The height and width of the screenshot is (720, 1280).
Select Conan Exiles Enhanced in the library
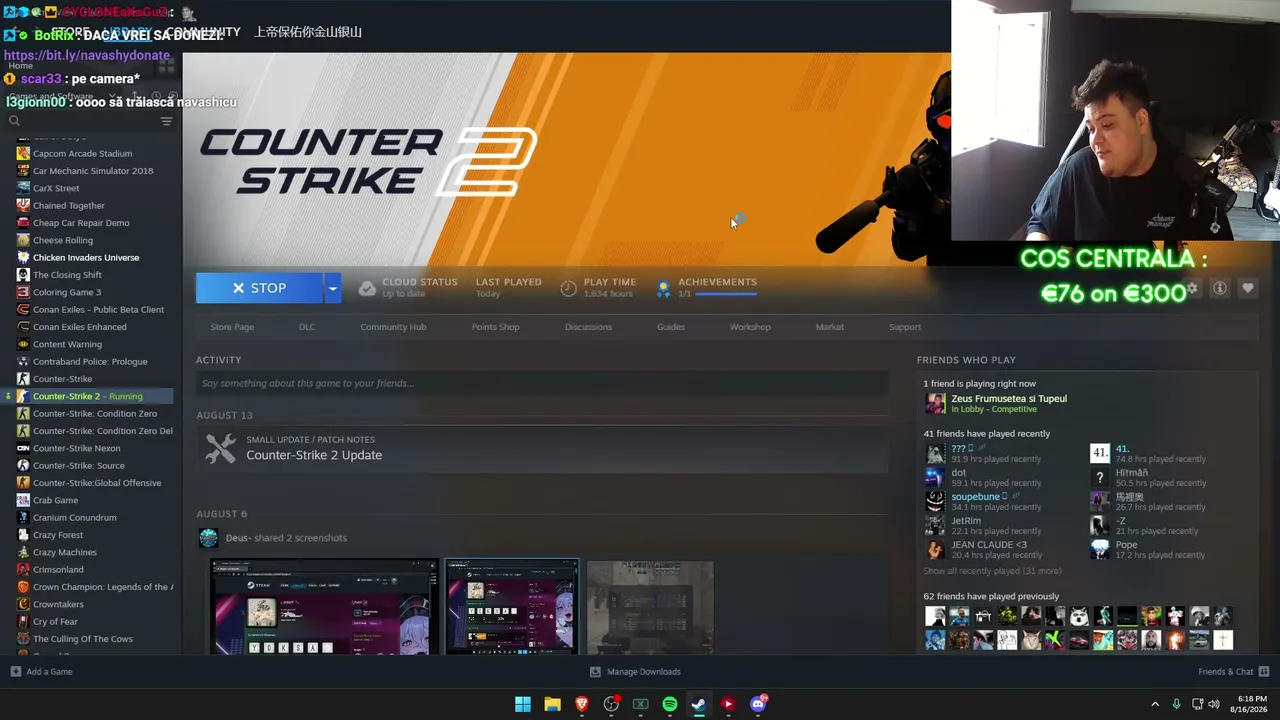tap(80, 327)
